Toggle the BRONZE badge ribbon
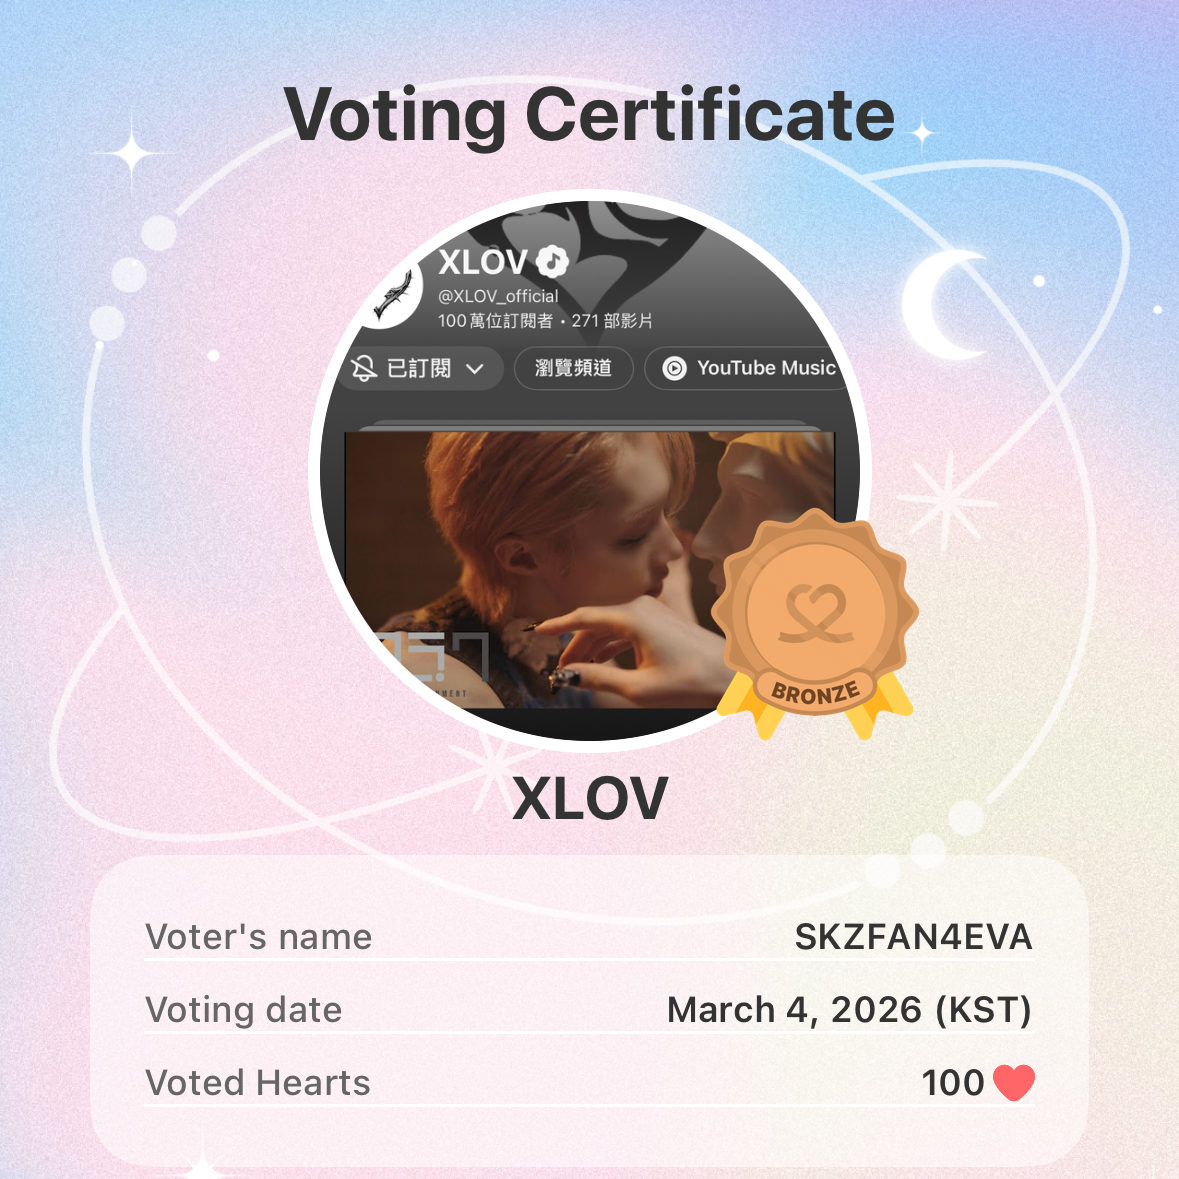Image resolution: width=1179 pixels, height=1179 pixels. click(815, 689)
